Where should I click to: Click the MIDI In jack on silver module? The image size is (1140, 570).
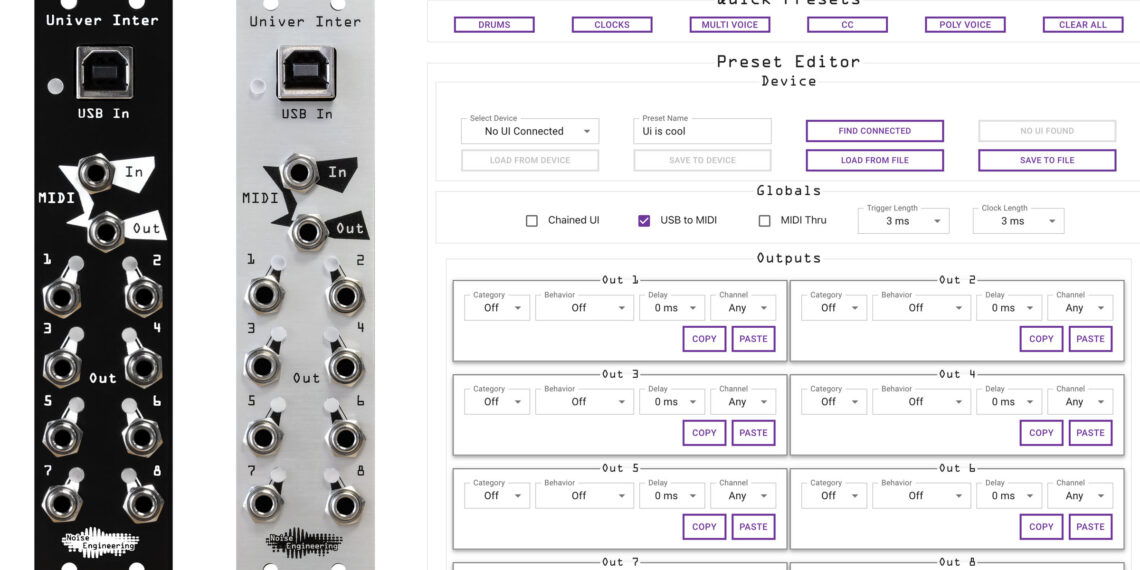[298, 172]
